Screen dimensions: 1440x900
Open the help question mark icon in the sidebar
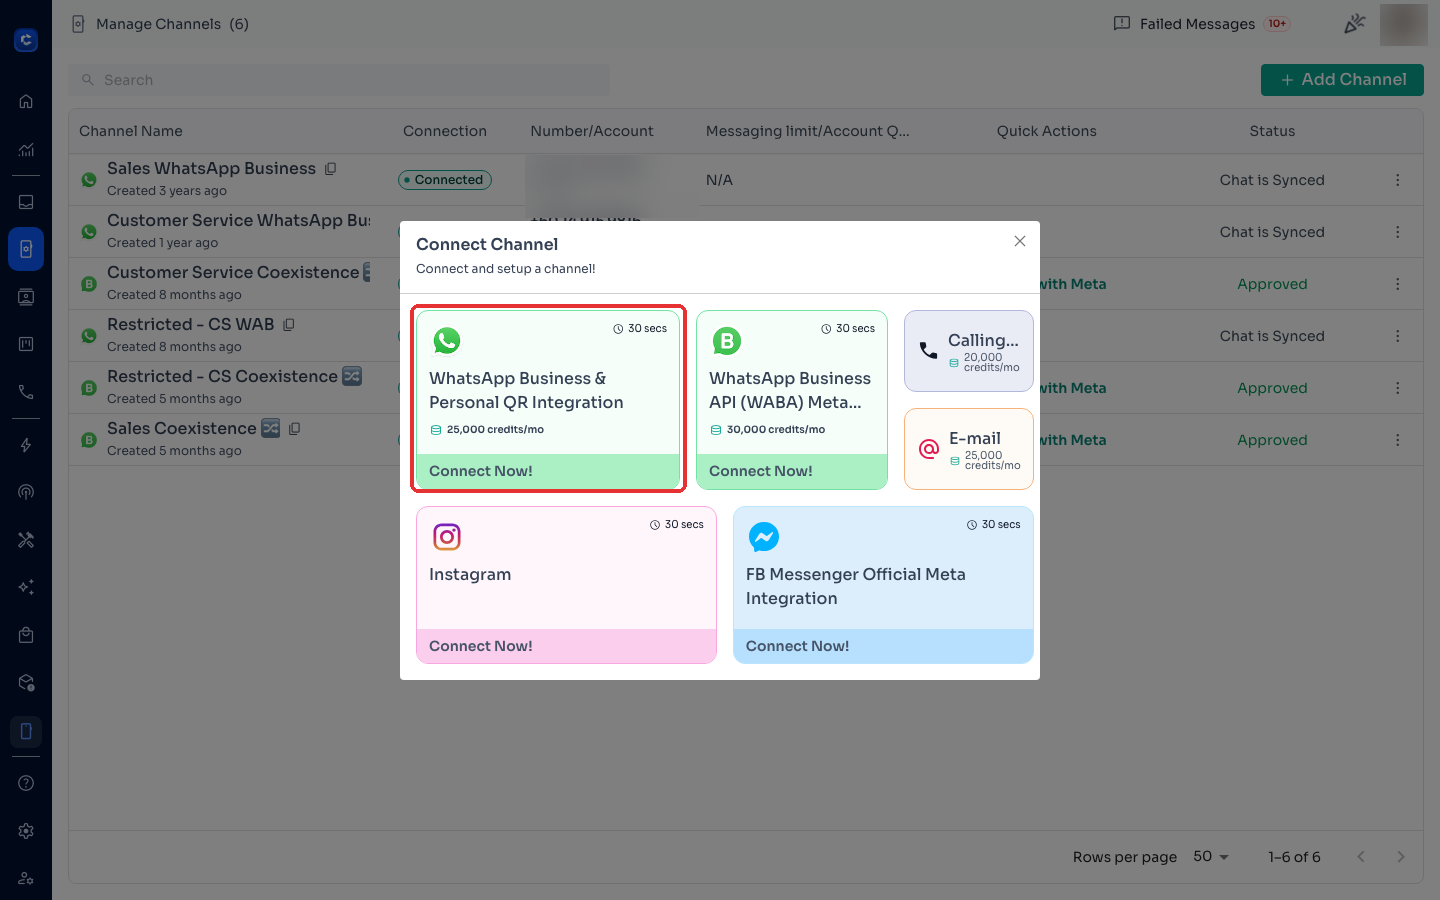(26, 783)
